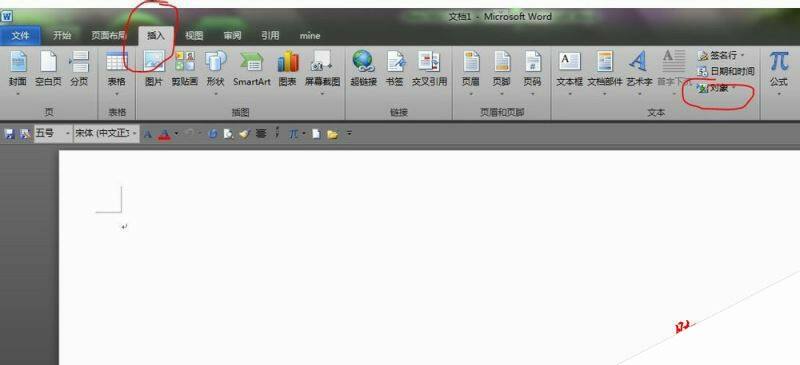
Task: Insert a hyperlink via 超链接
Action: [x=363, y=69]
